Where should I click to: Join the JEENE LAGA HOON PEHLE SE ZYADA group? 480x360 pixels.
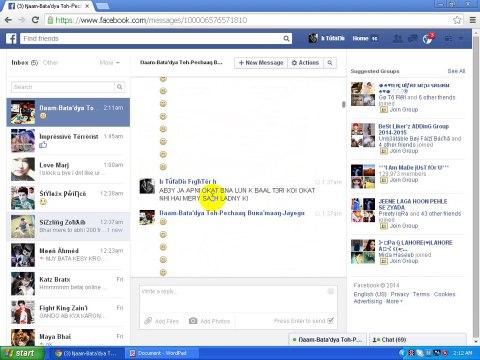399,226
